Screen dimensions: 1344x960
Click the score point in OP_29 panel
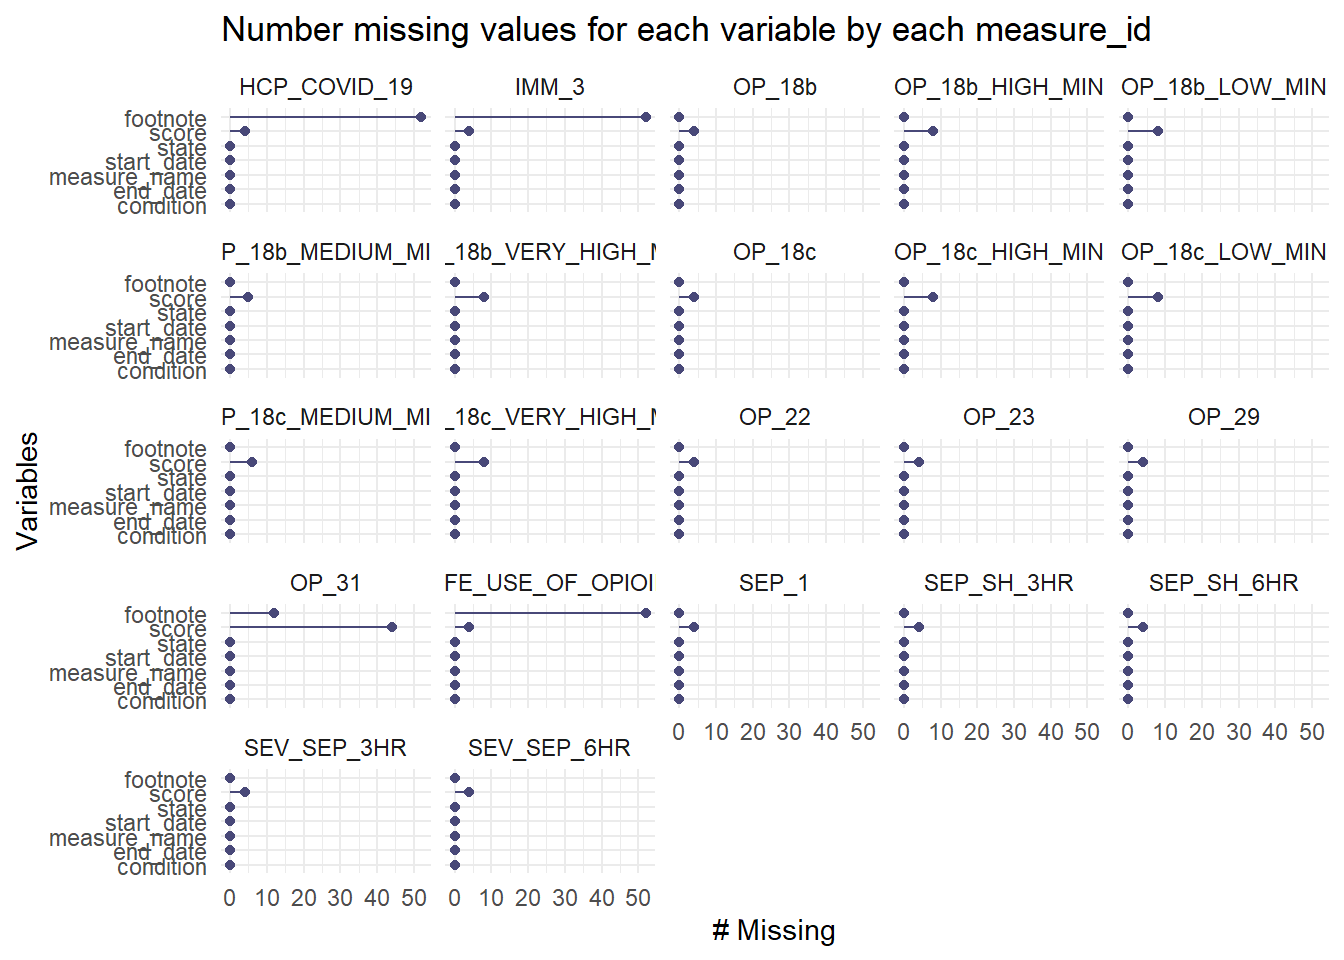click(x=1143, y=462)
